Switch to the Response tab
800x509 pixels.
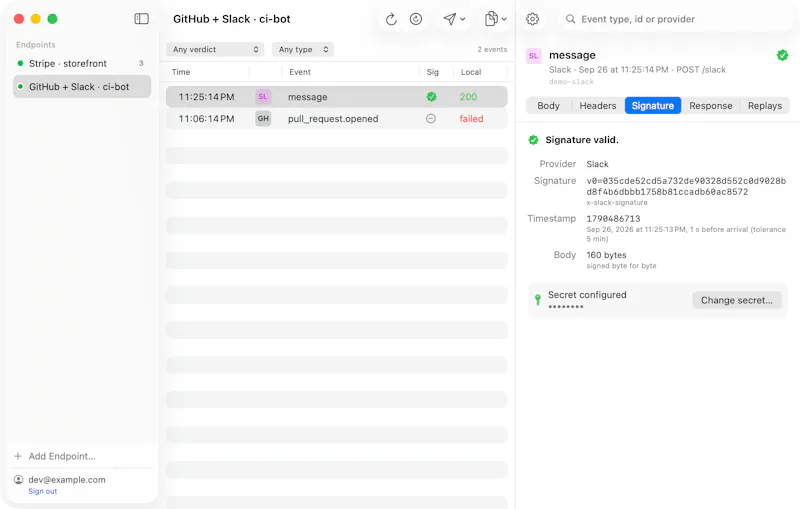coord(711,106)
